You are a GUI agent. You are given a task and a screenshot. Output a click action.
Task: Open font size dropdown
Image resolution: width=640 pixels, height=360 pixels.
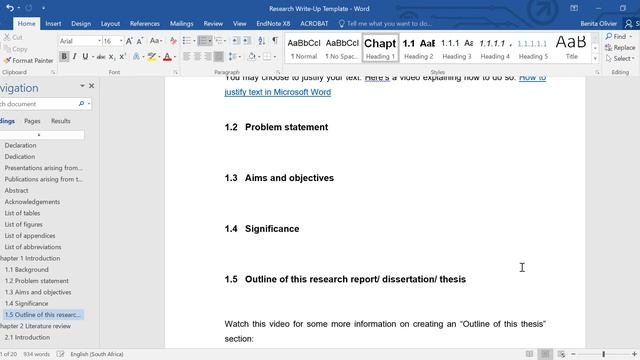coord(121,41)
